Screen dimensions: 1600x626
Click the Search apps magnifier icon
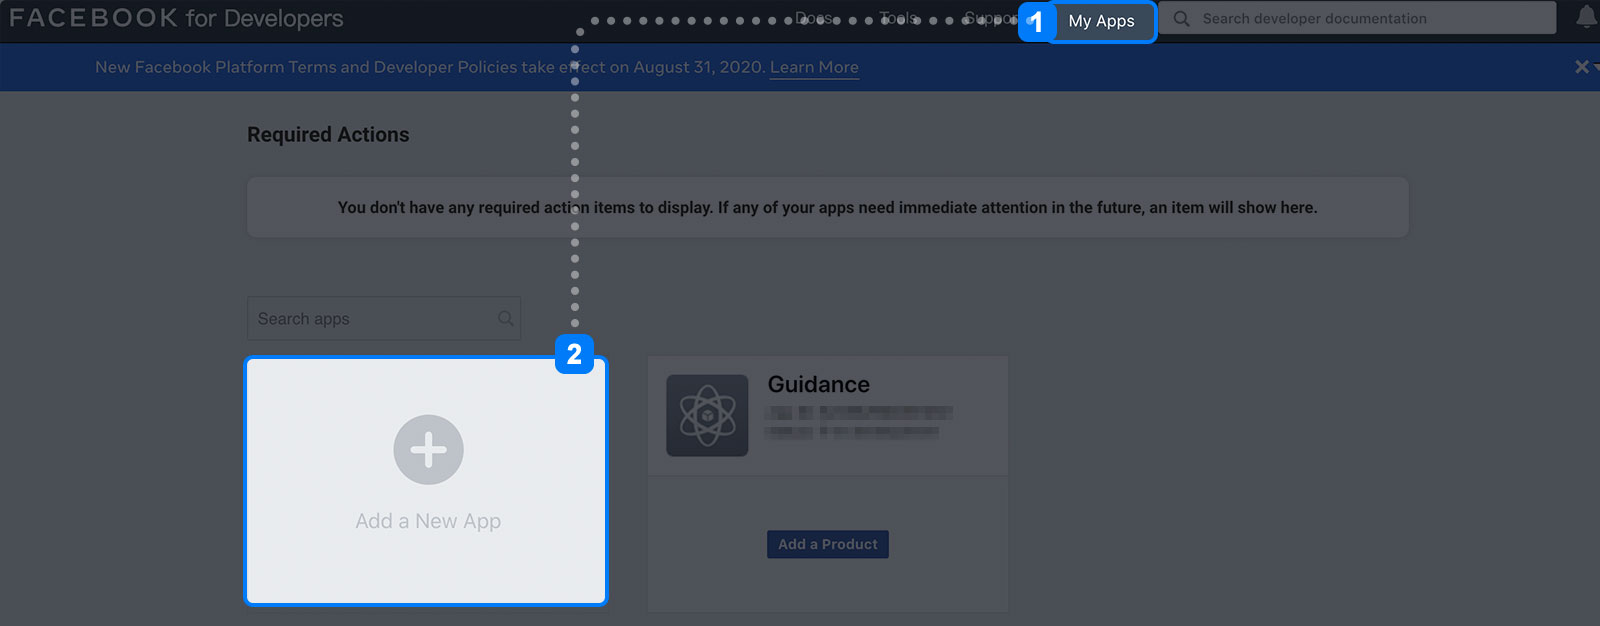coord(505,318)
